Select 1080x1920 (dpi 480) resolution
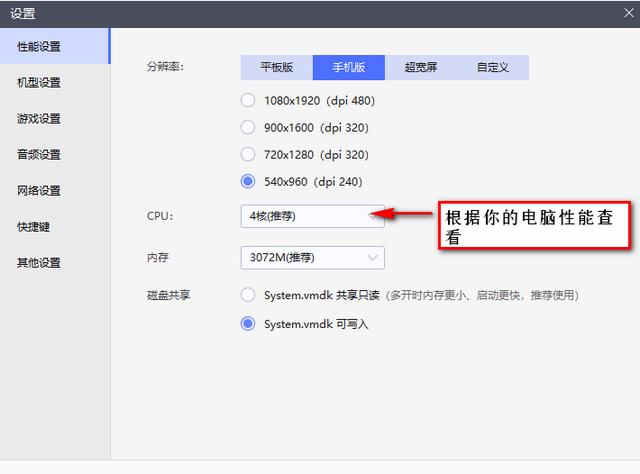Screen dimensions: 640x474 [x=249, y=101]
